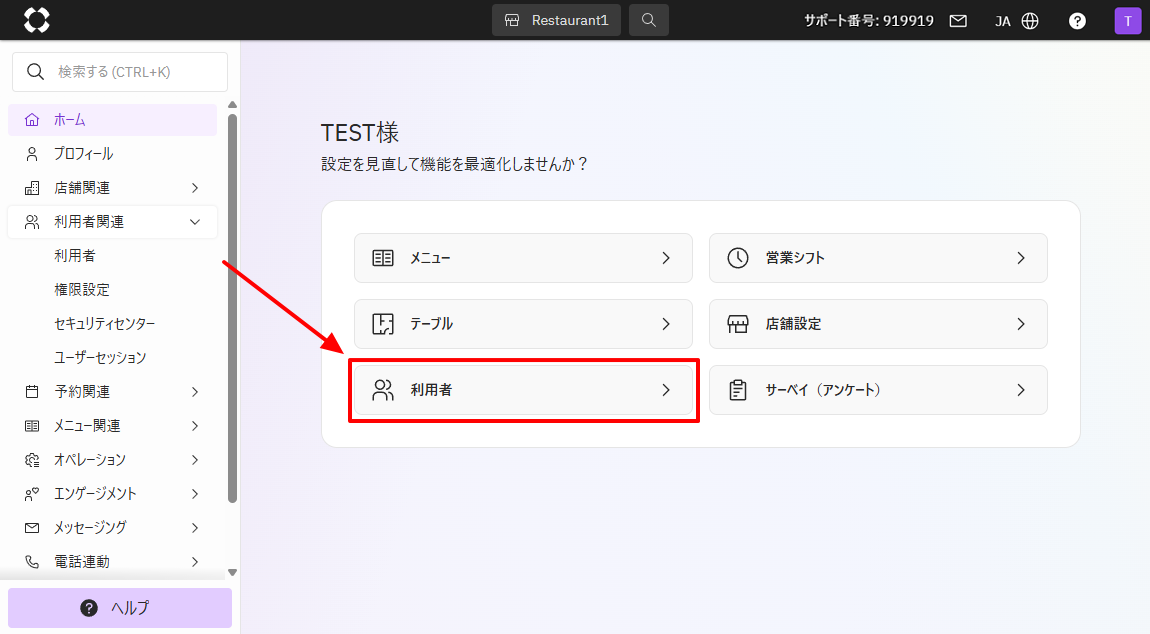Open the サーベイ（アンケート） card

878,390
